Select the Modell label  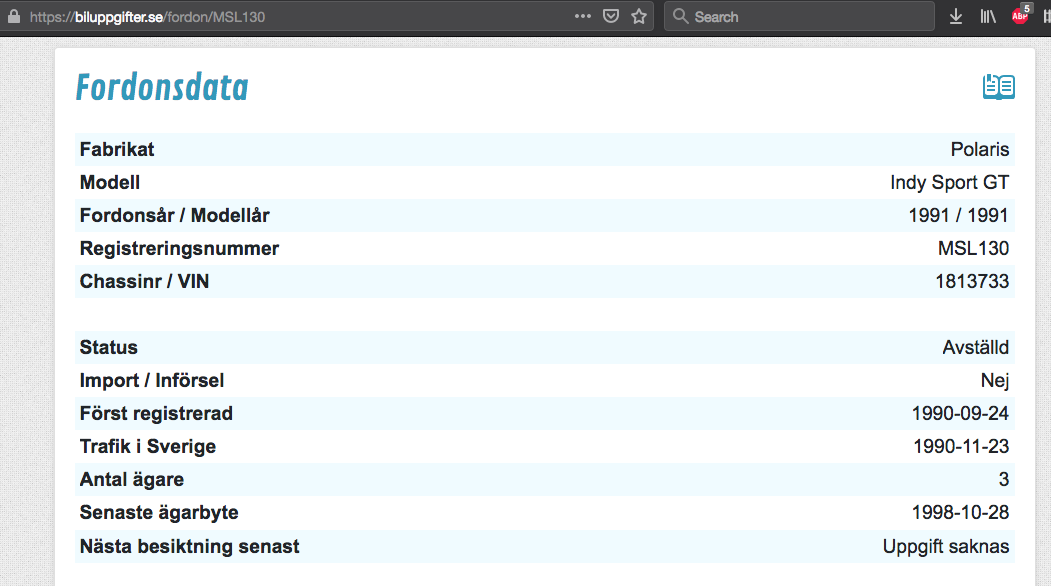110,182
